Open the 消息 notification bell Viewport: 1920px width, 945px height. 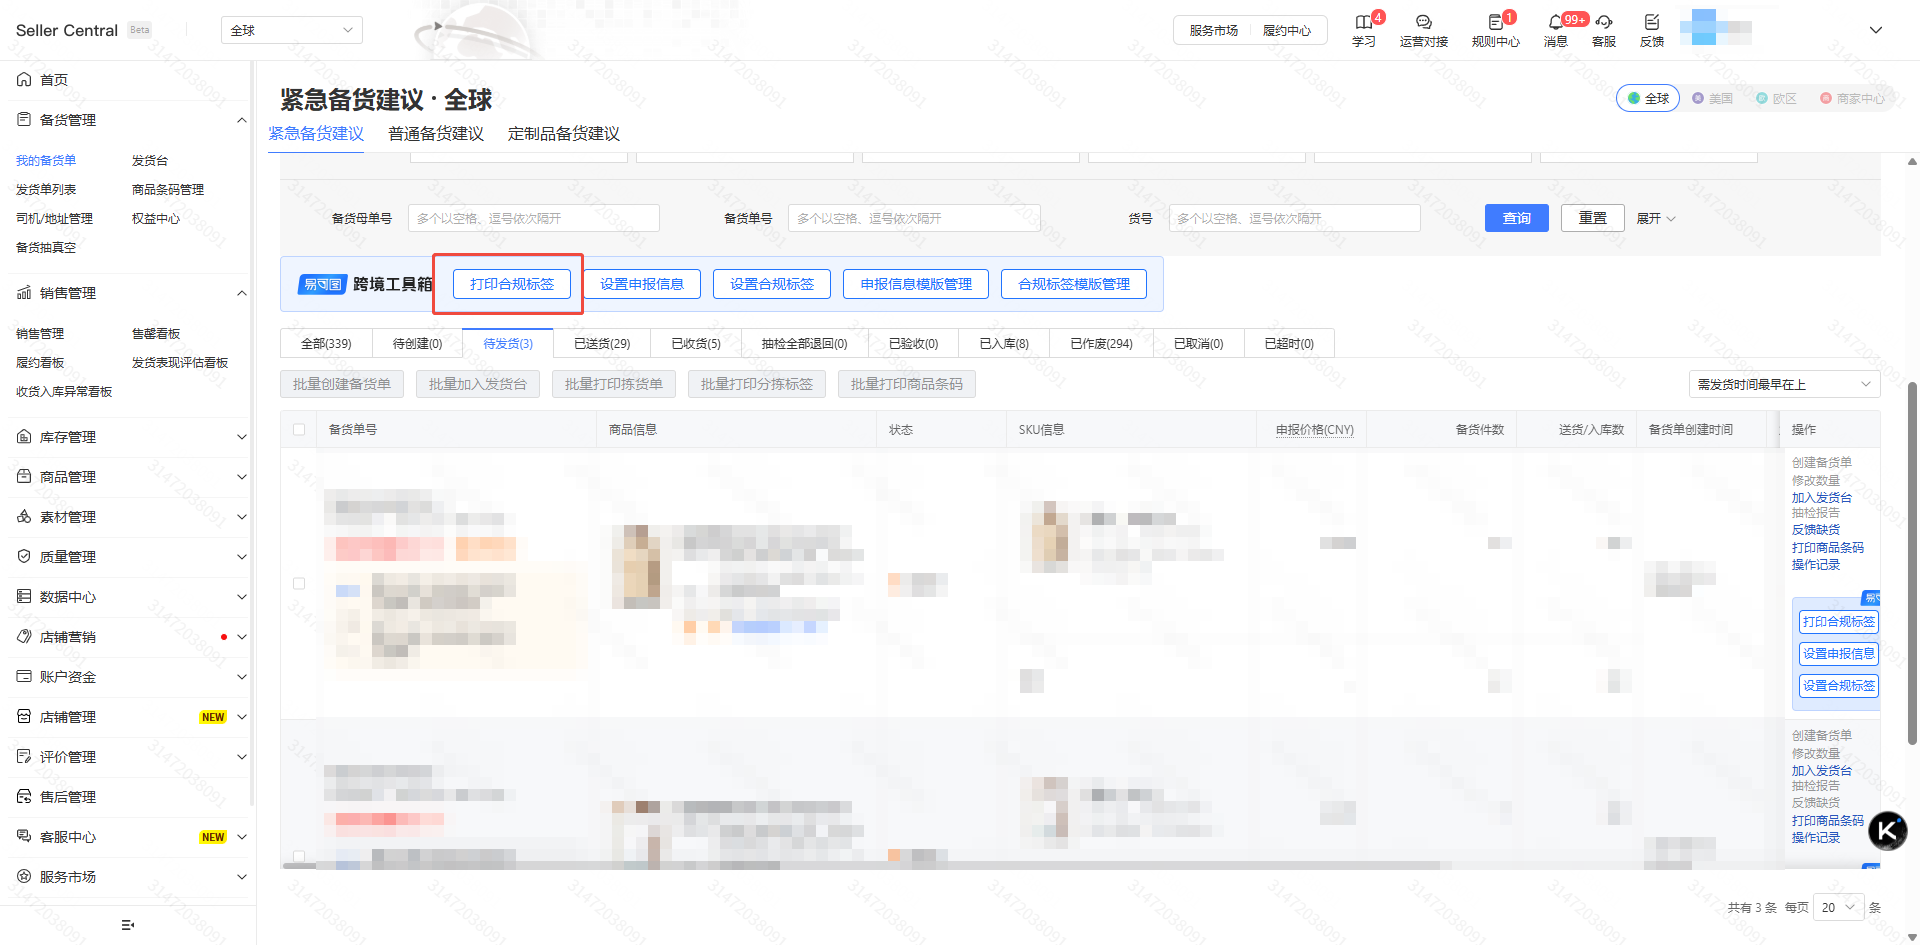click(1555, 22)
